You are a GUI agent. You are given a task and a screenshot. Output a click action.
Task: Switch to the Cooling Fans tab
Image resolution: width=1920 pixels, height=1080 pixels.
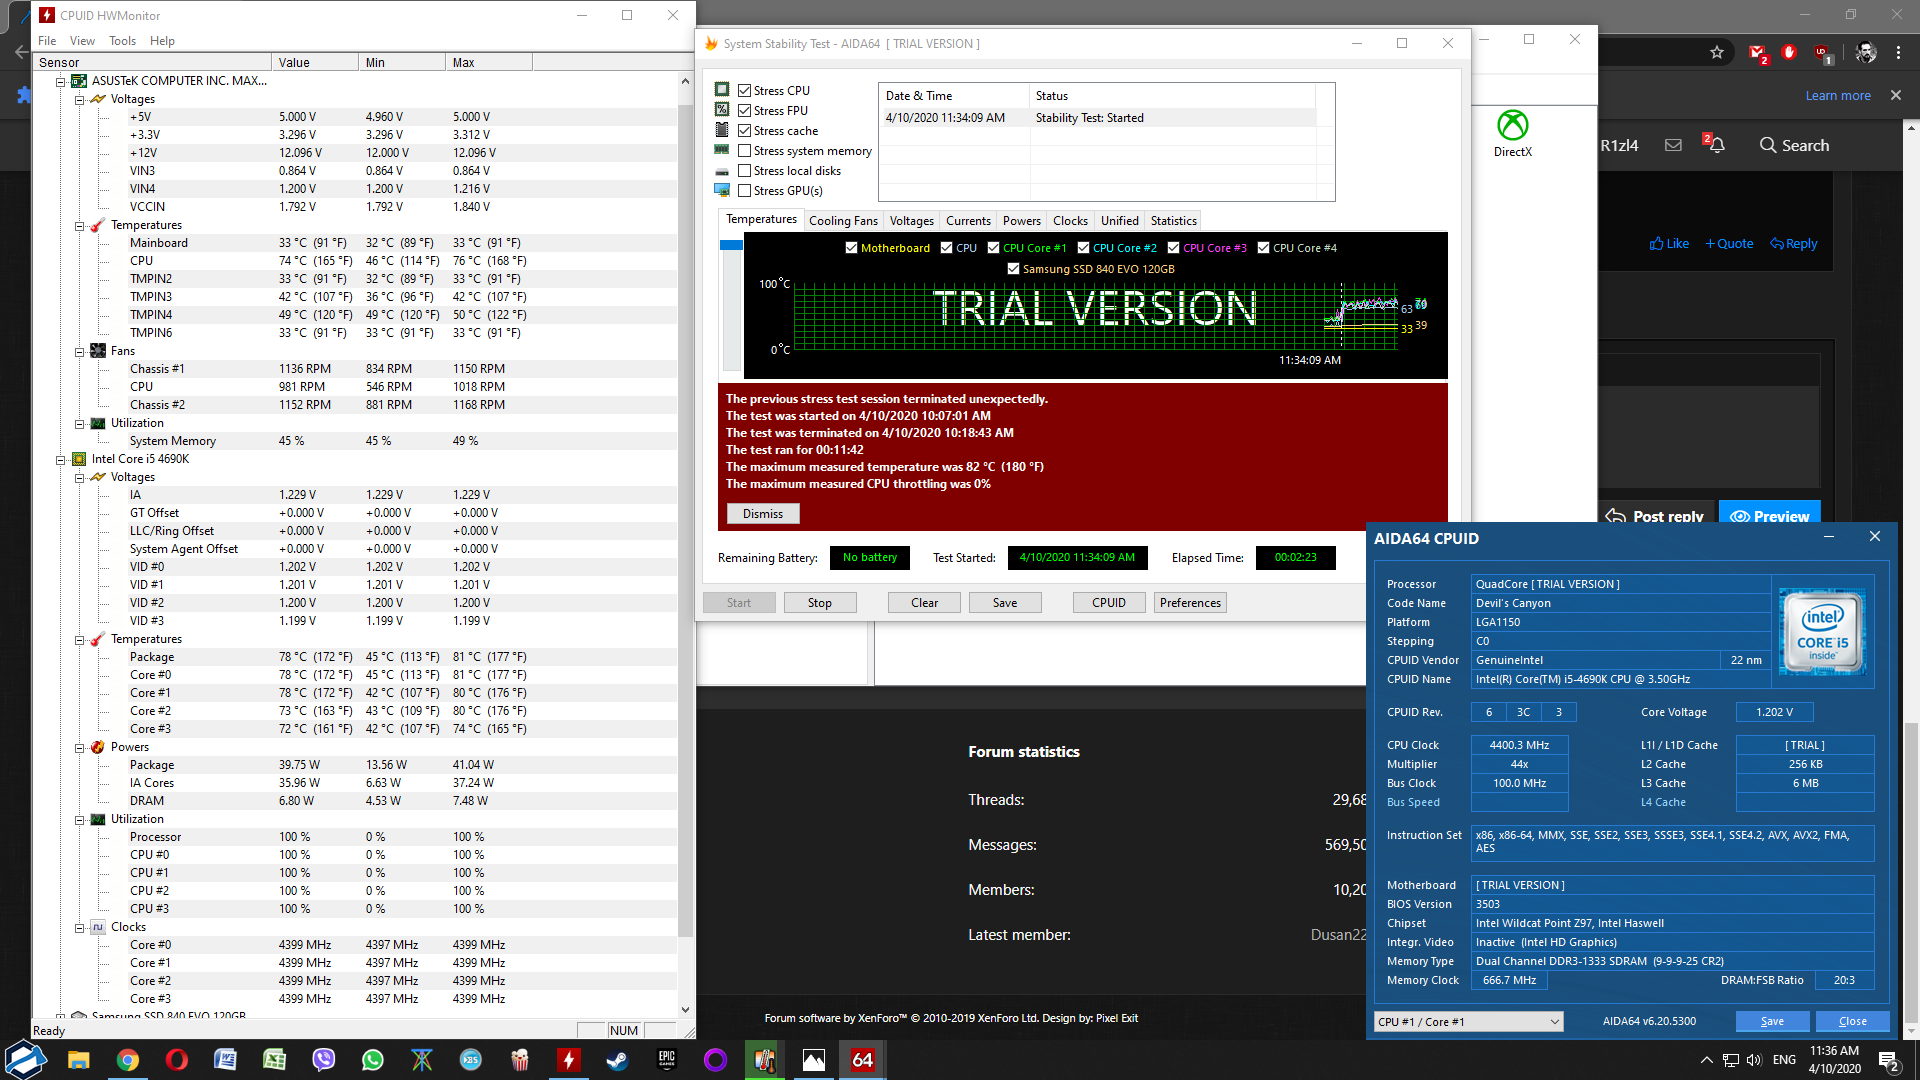click(x=843, y=221)
